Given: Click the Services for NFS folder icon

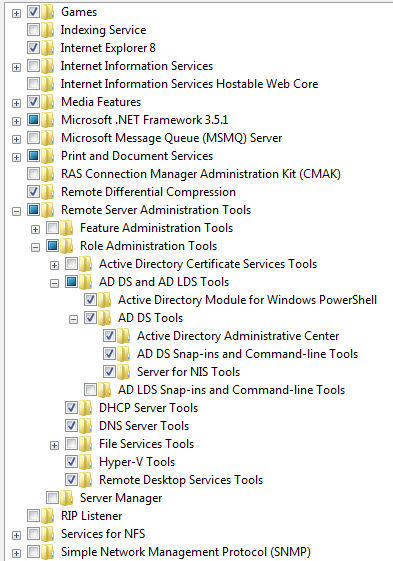Looking at the screenshot, I should [x=47, y=534].
